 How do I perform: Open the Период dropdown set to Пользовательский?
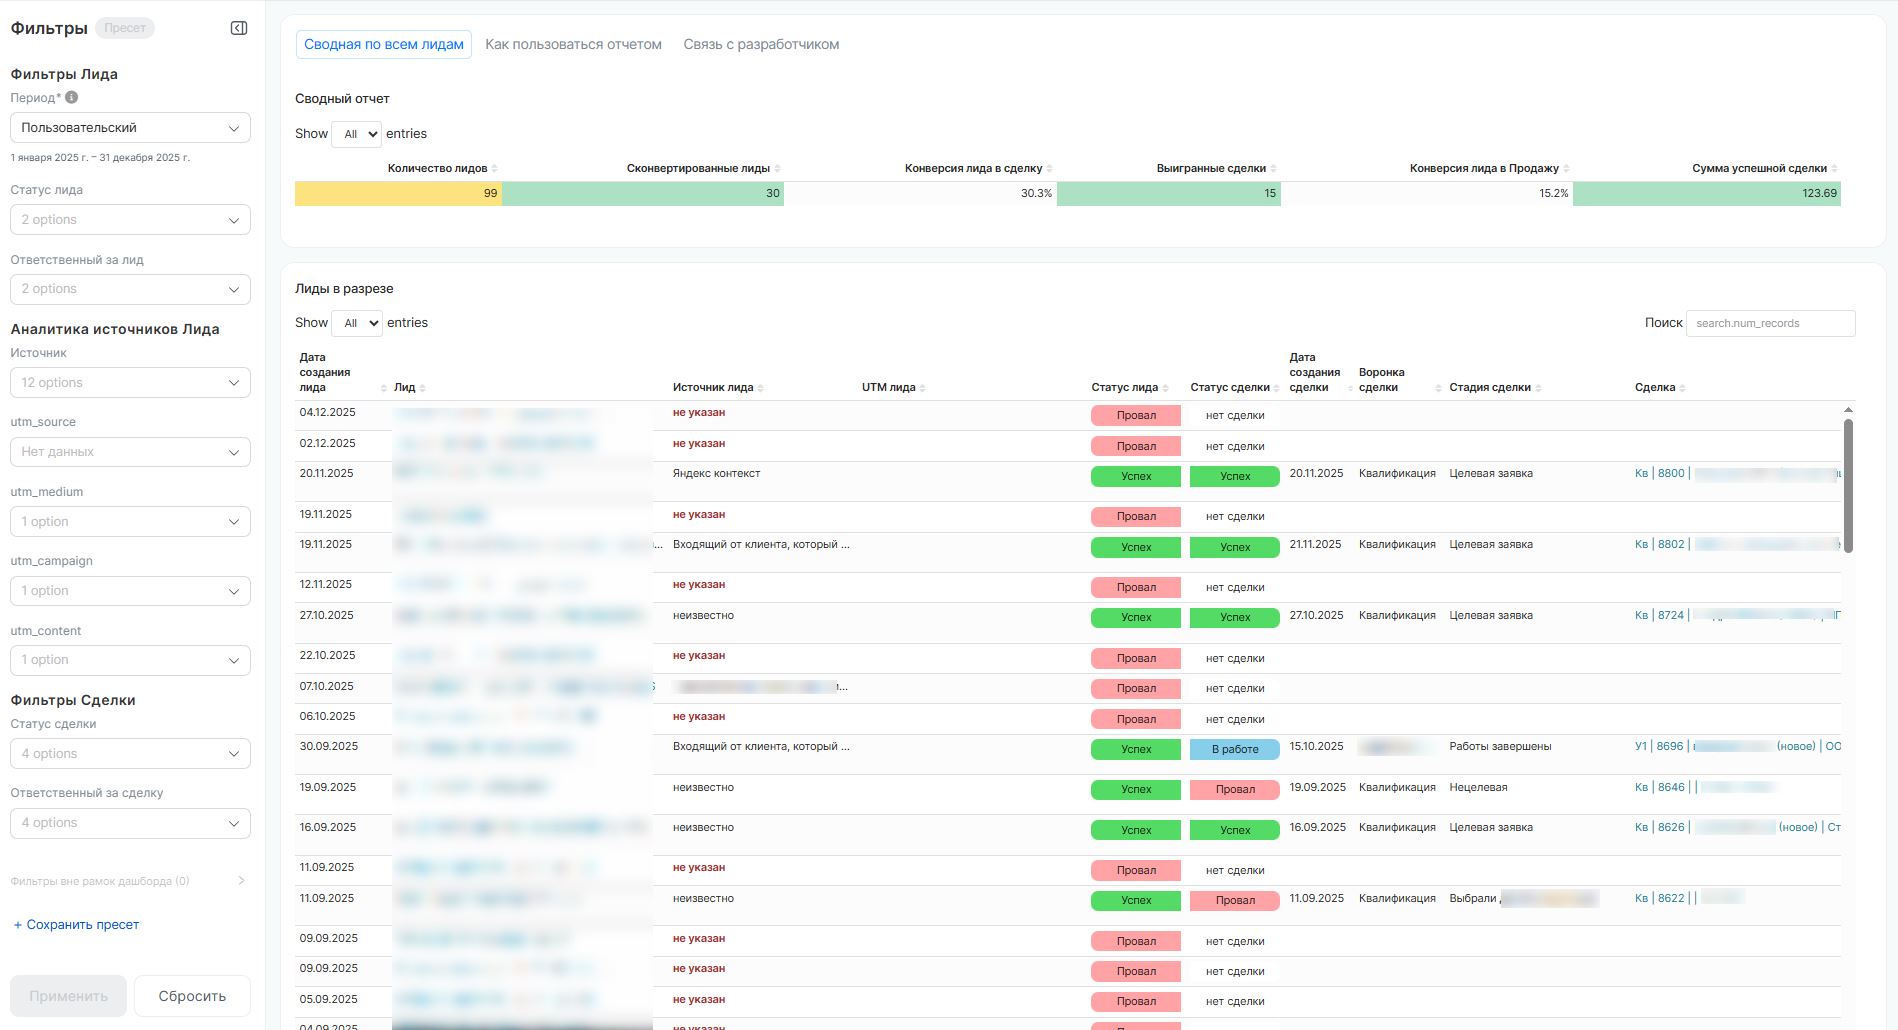pyautogui.click(x=130, y=128)
